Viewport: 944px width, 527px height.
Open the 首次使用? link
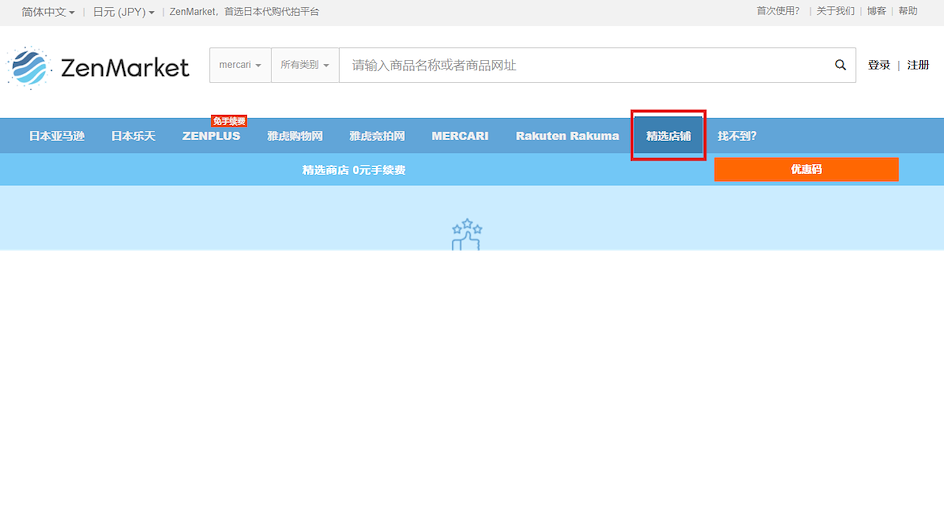[778, 11]
